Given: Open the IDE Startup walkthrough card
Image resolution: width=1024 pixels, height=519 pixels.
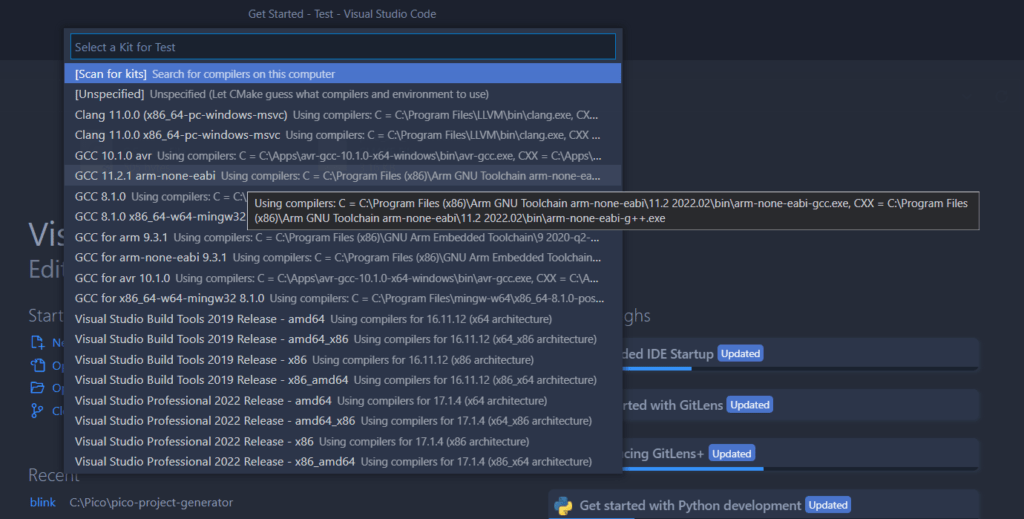Looking at the screenshot, I should (800, 354).
